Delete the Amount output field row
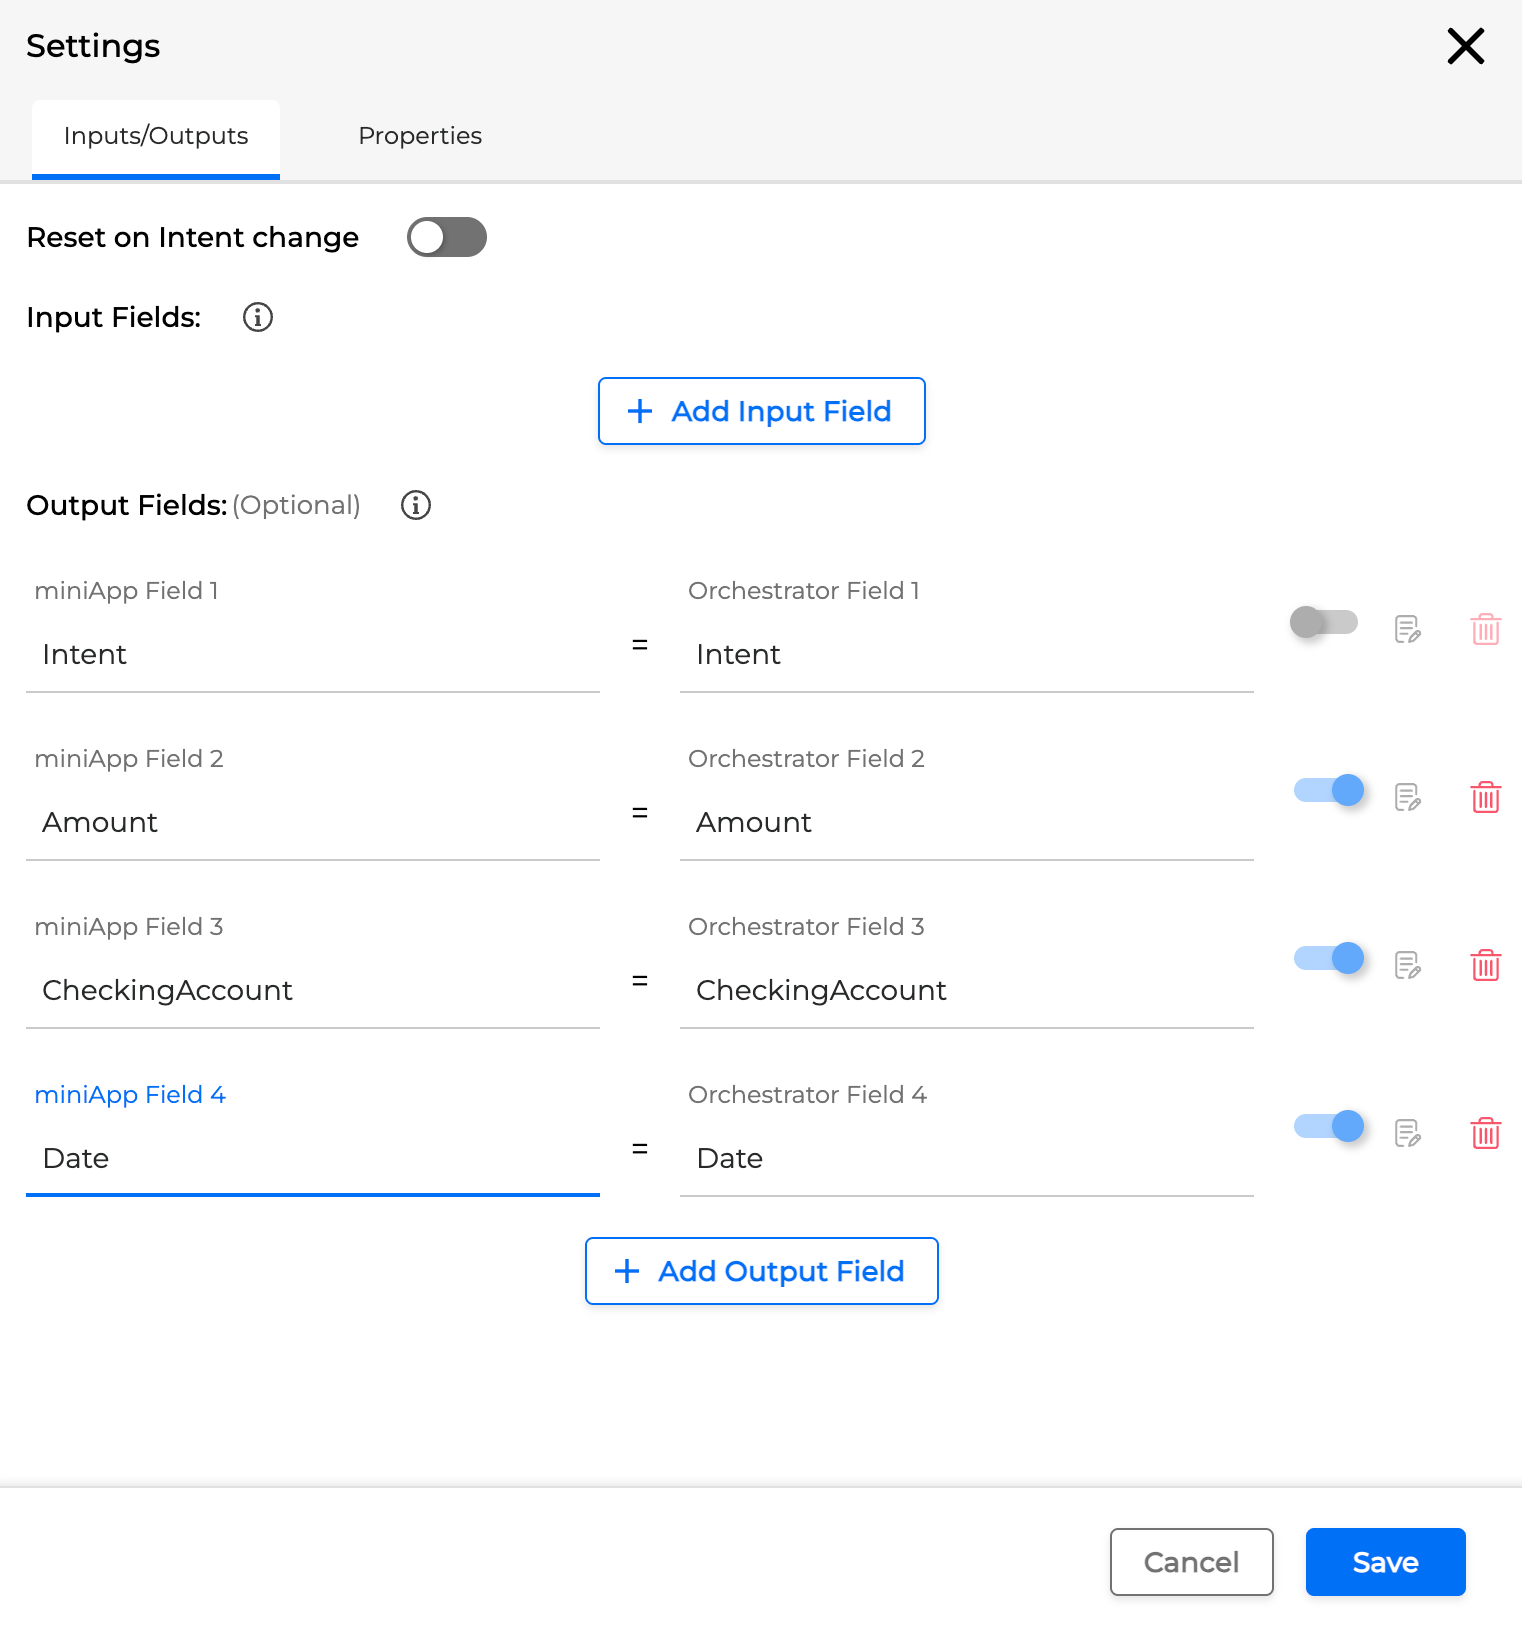Screen dimensions: 1522x1628 [x=1485, y=797]
